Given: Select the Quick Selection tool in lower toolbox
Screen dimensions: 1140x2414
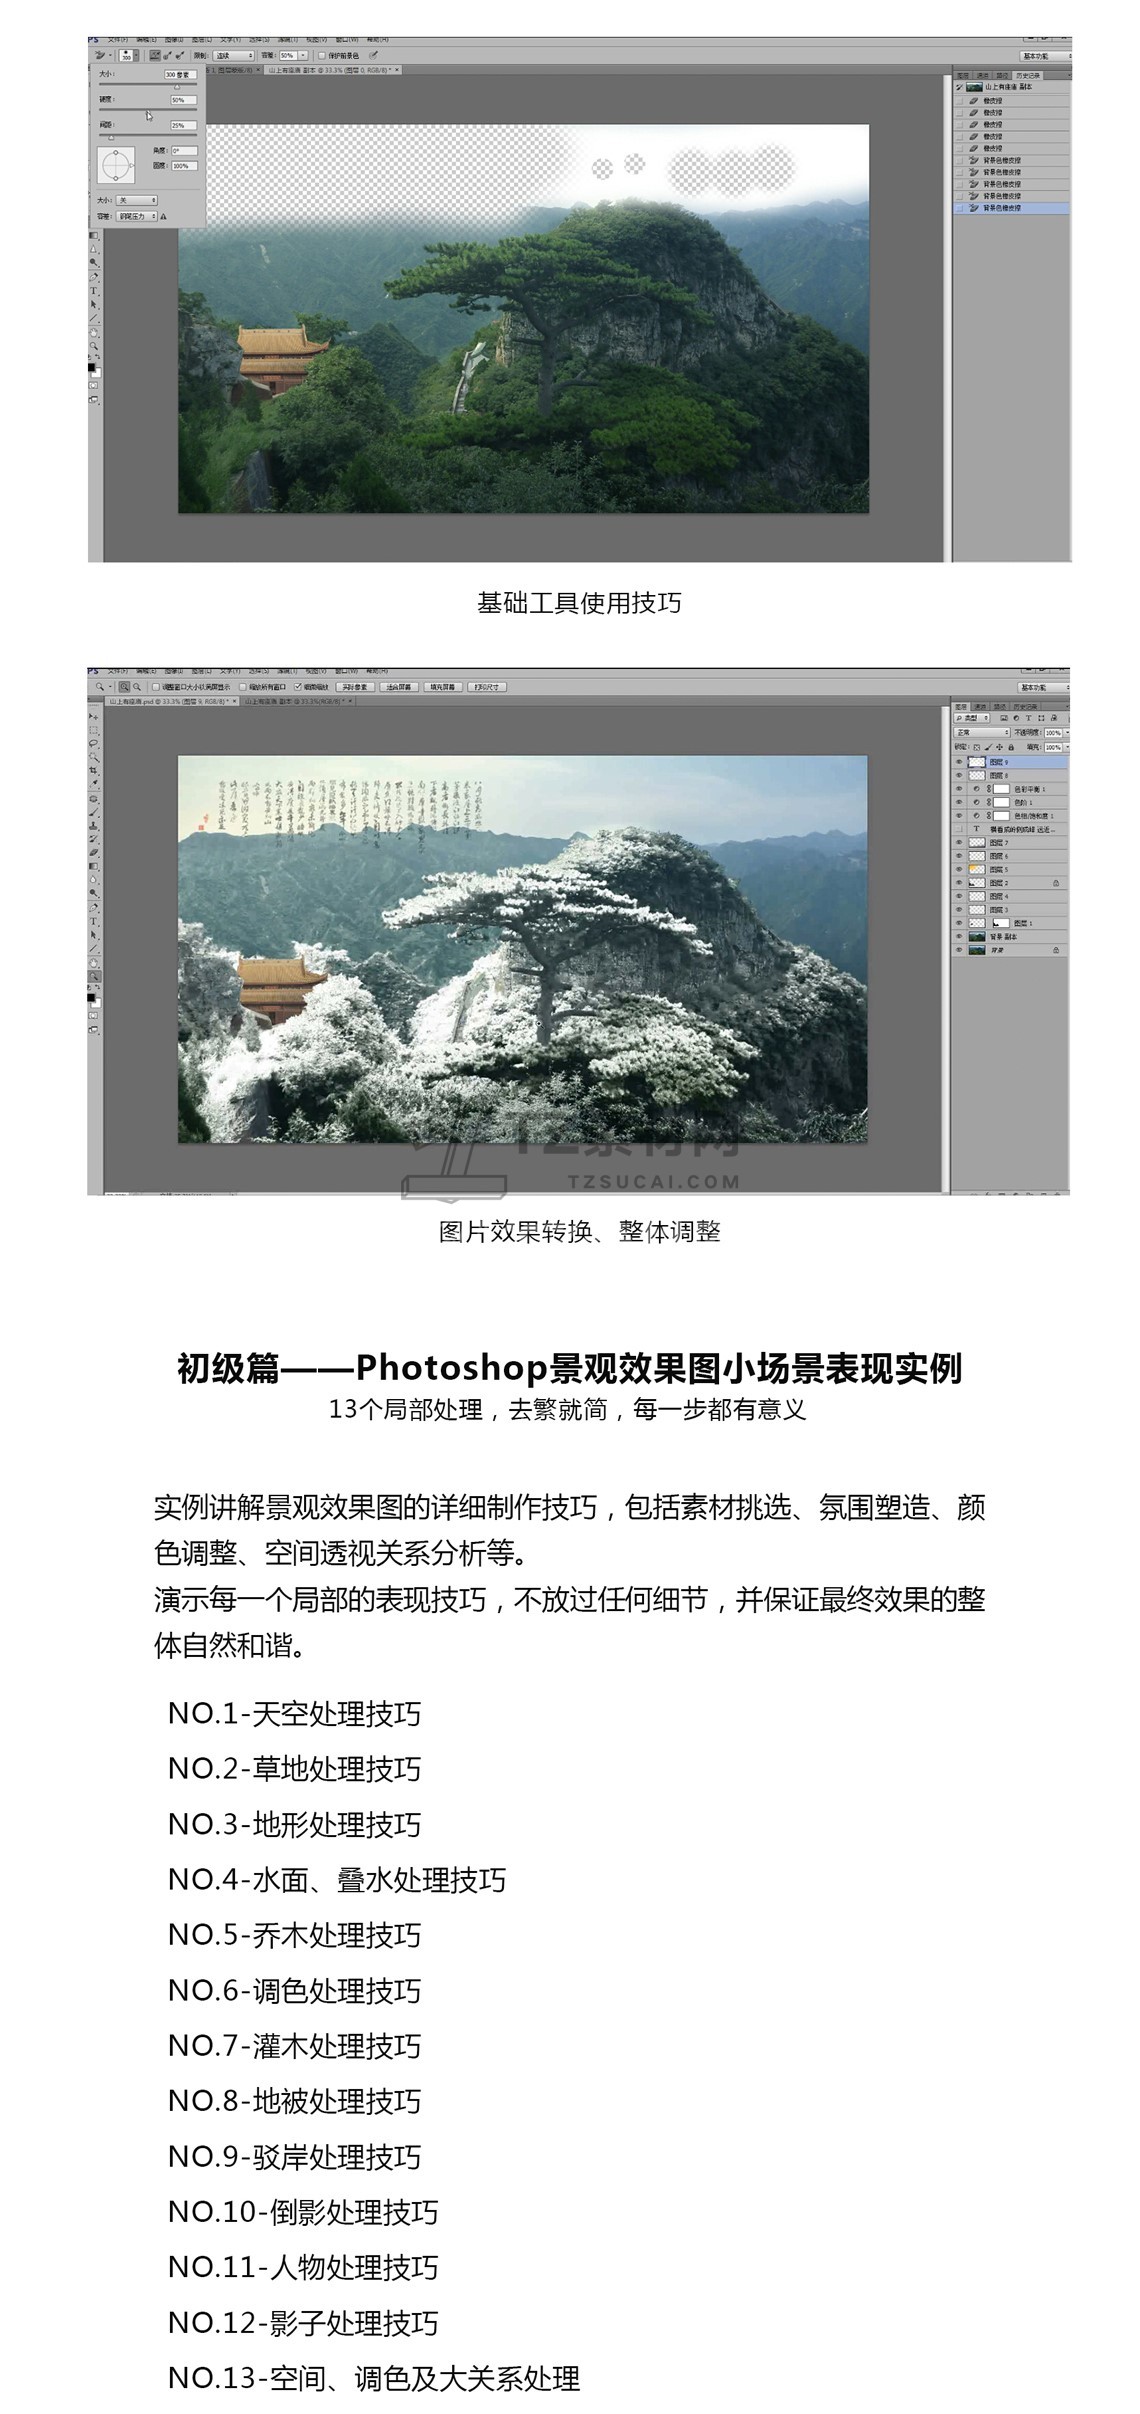Looking at the screenshot, I should (x=94, y=756).
